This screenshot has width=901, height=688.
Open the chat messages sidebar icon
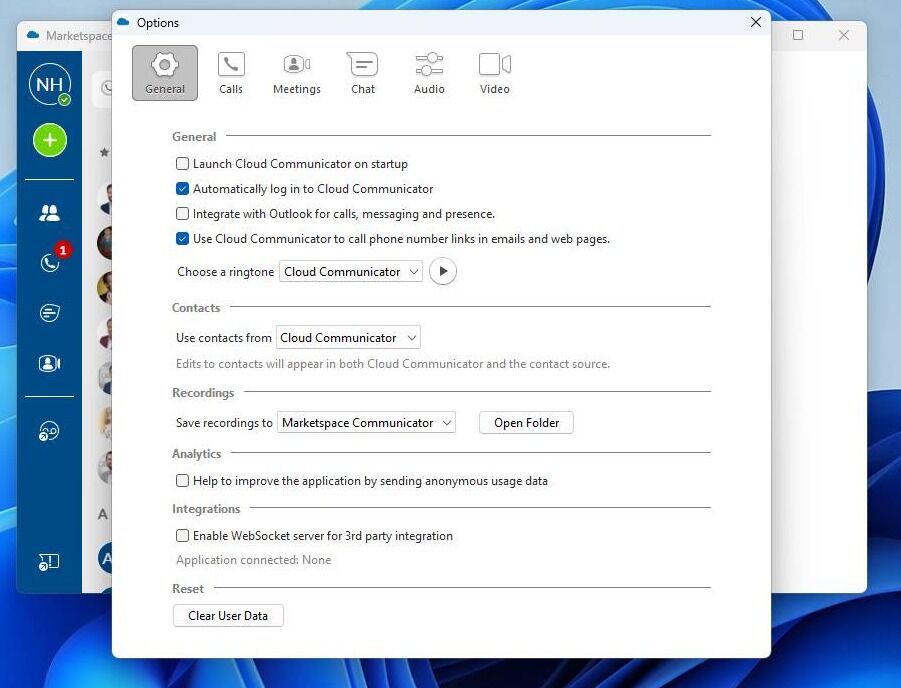[49, 313]
